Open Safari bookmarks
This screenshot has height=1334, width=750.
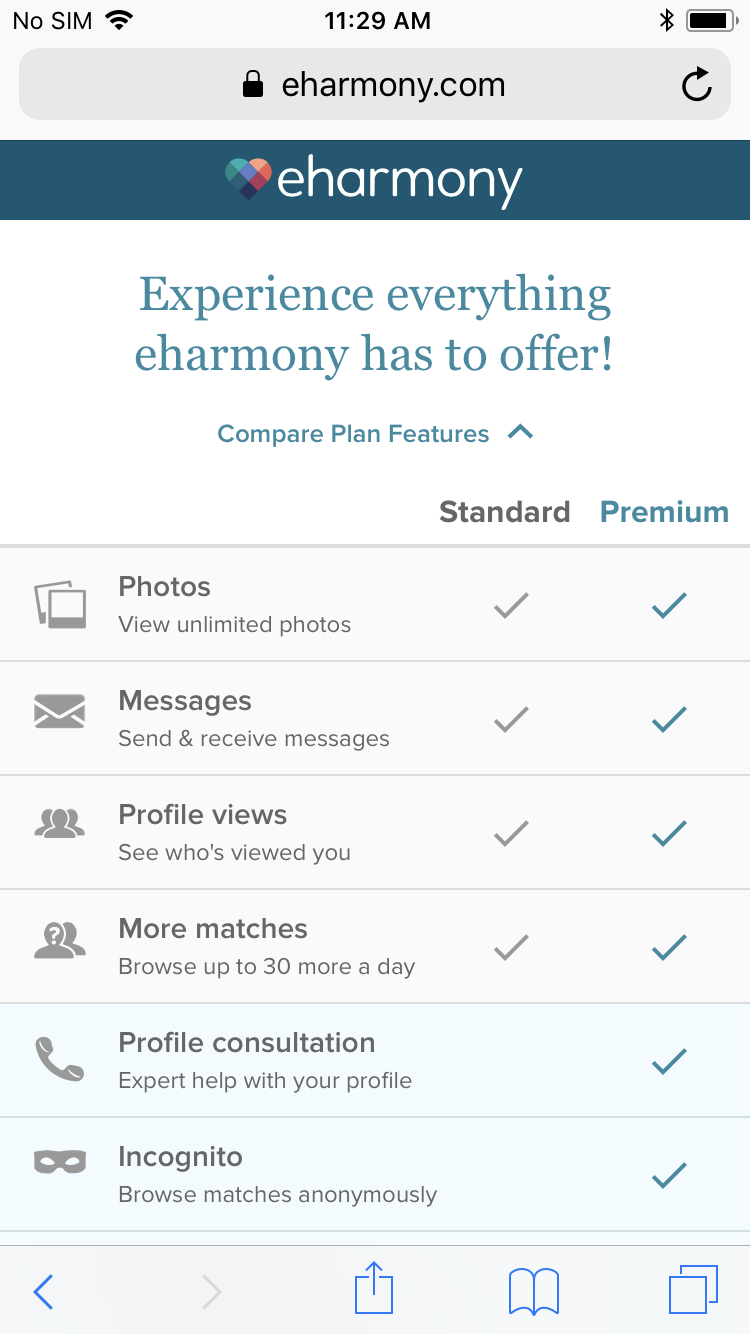(x=533, y=1290)
